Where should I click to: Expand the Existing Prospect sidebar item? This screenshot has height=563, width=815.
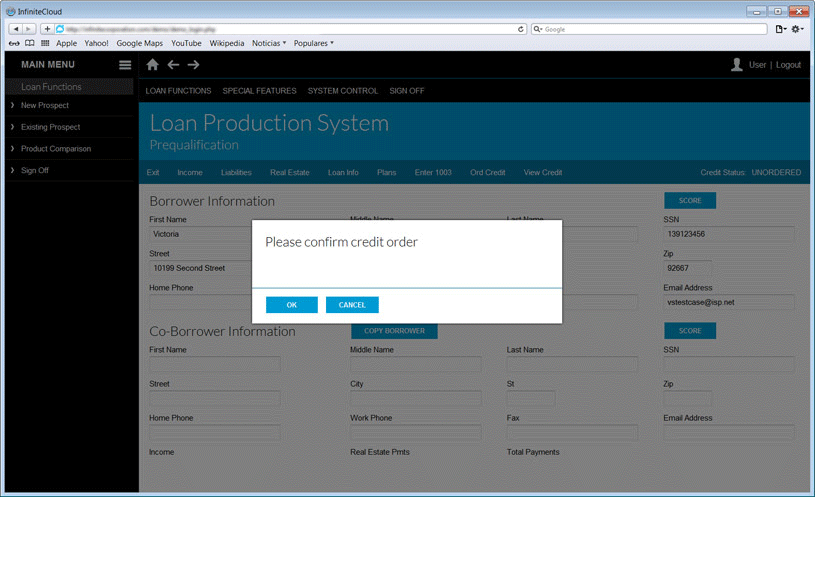pyautogui.click(x=50, y=127)
